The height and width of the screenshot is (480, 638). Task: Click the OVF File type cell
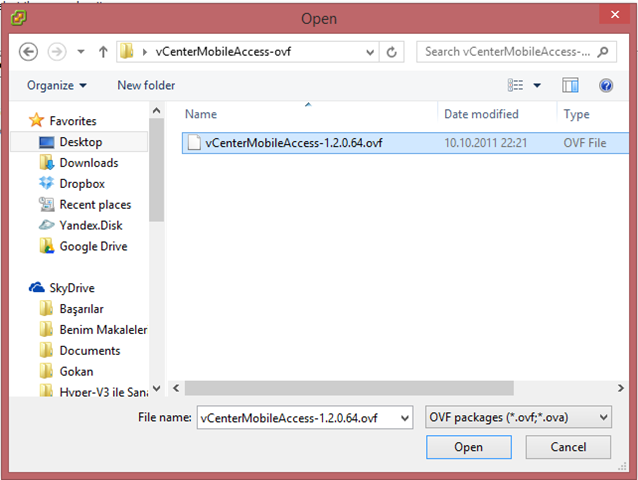(x=585, y=143)
